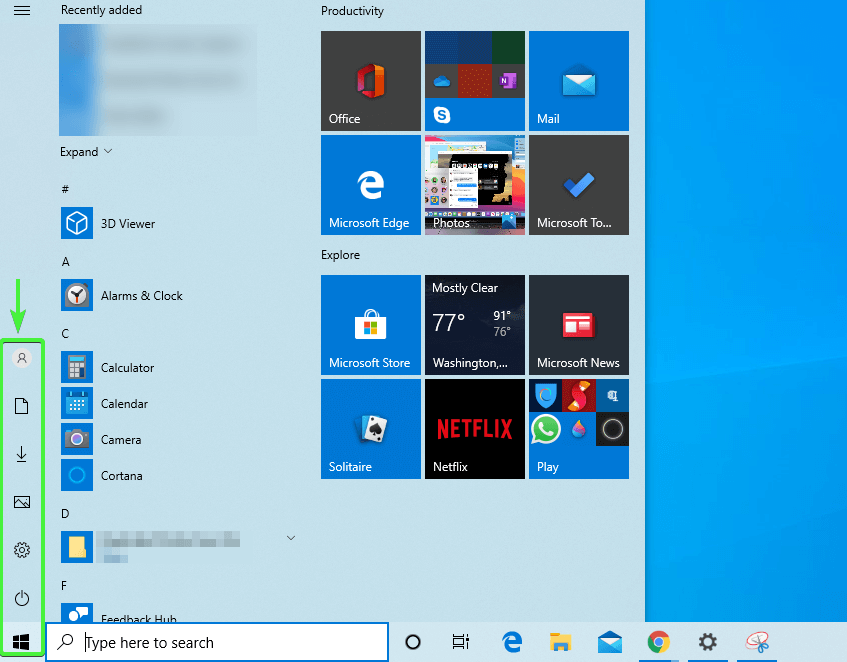Open Task View from the taskbar
This screenshot has height=662, width=847.
coord(459,643)
